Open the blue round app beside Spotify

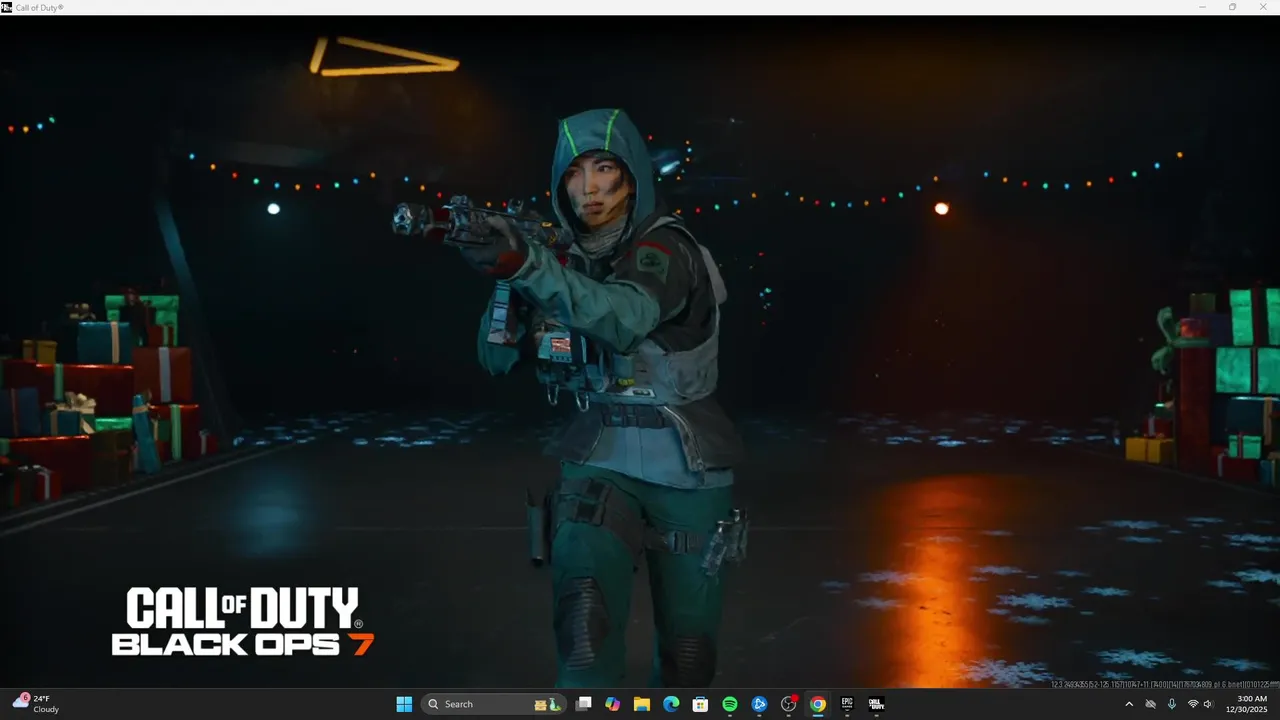[x=759, y=704]
